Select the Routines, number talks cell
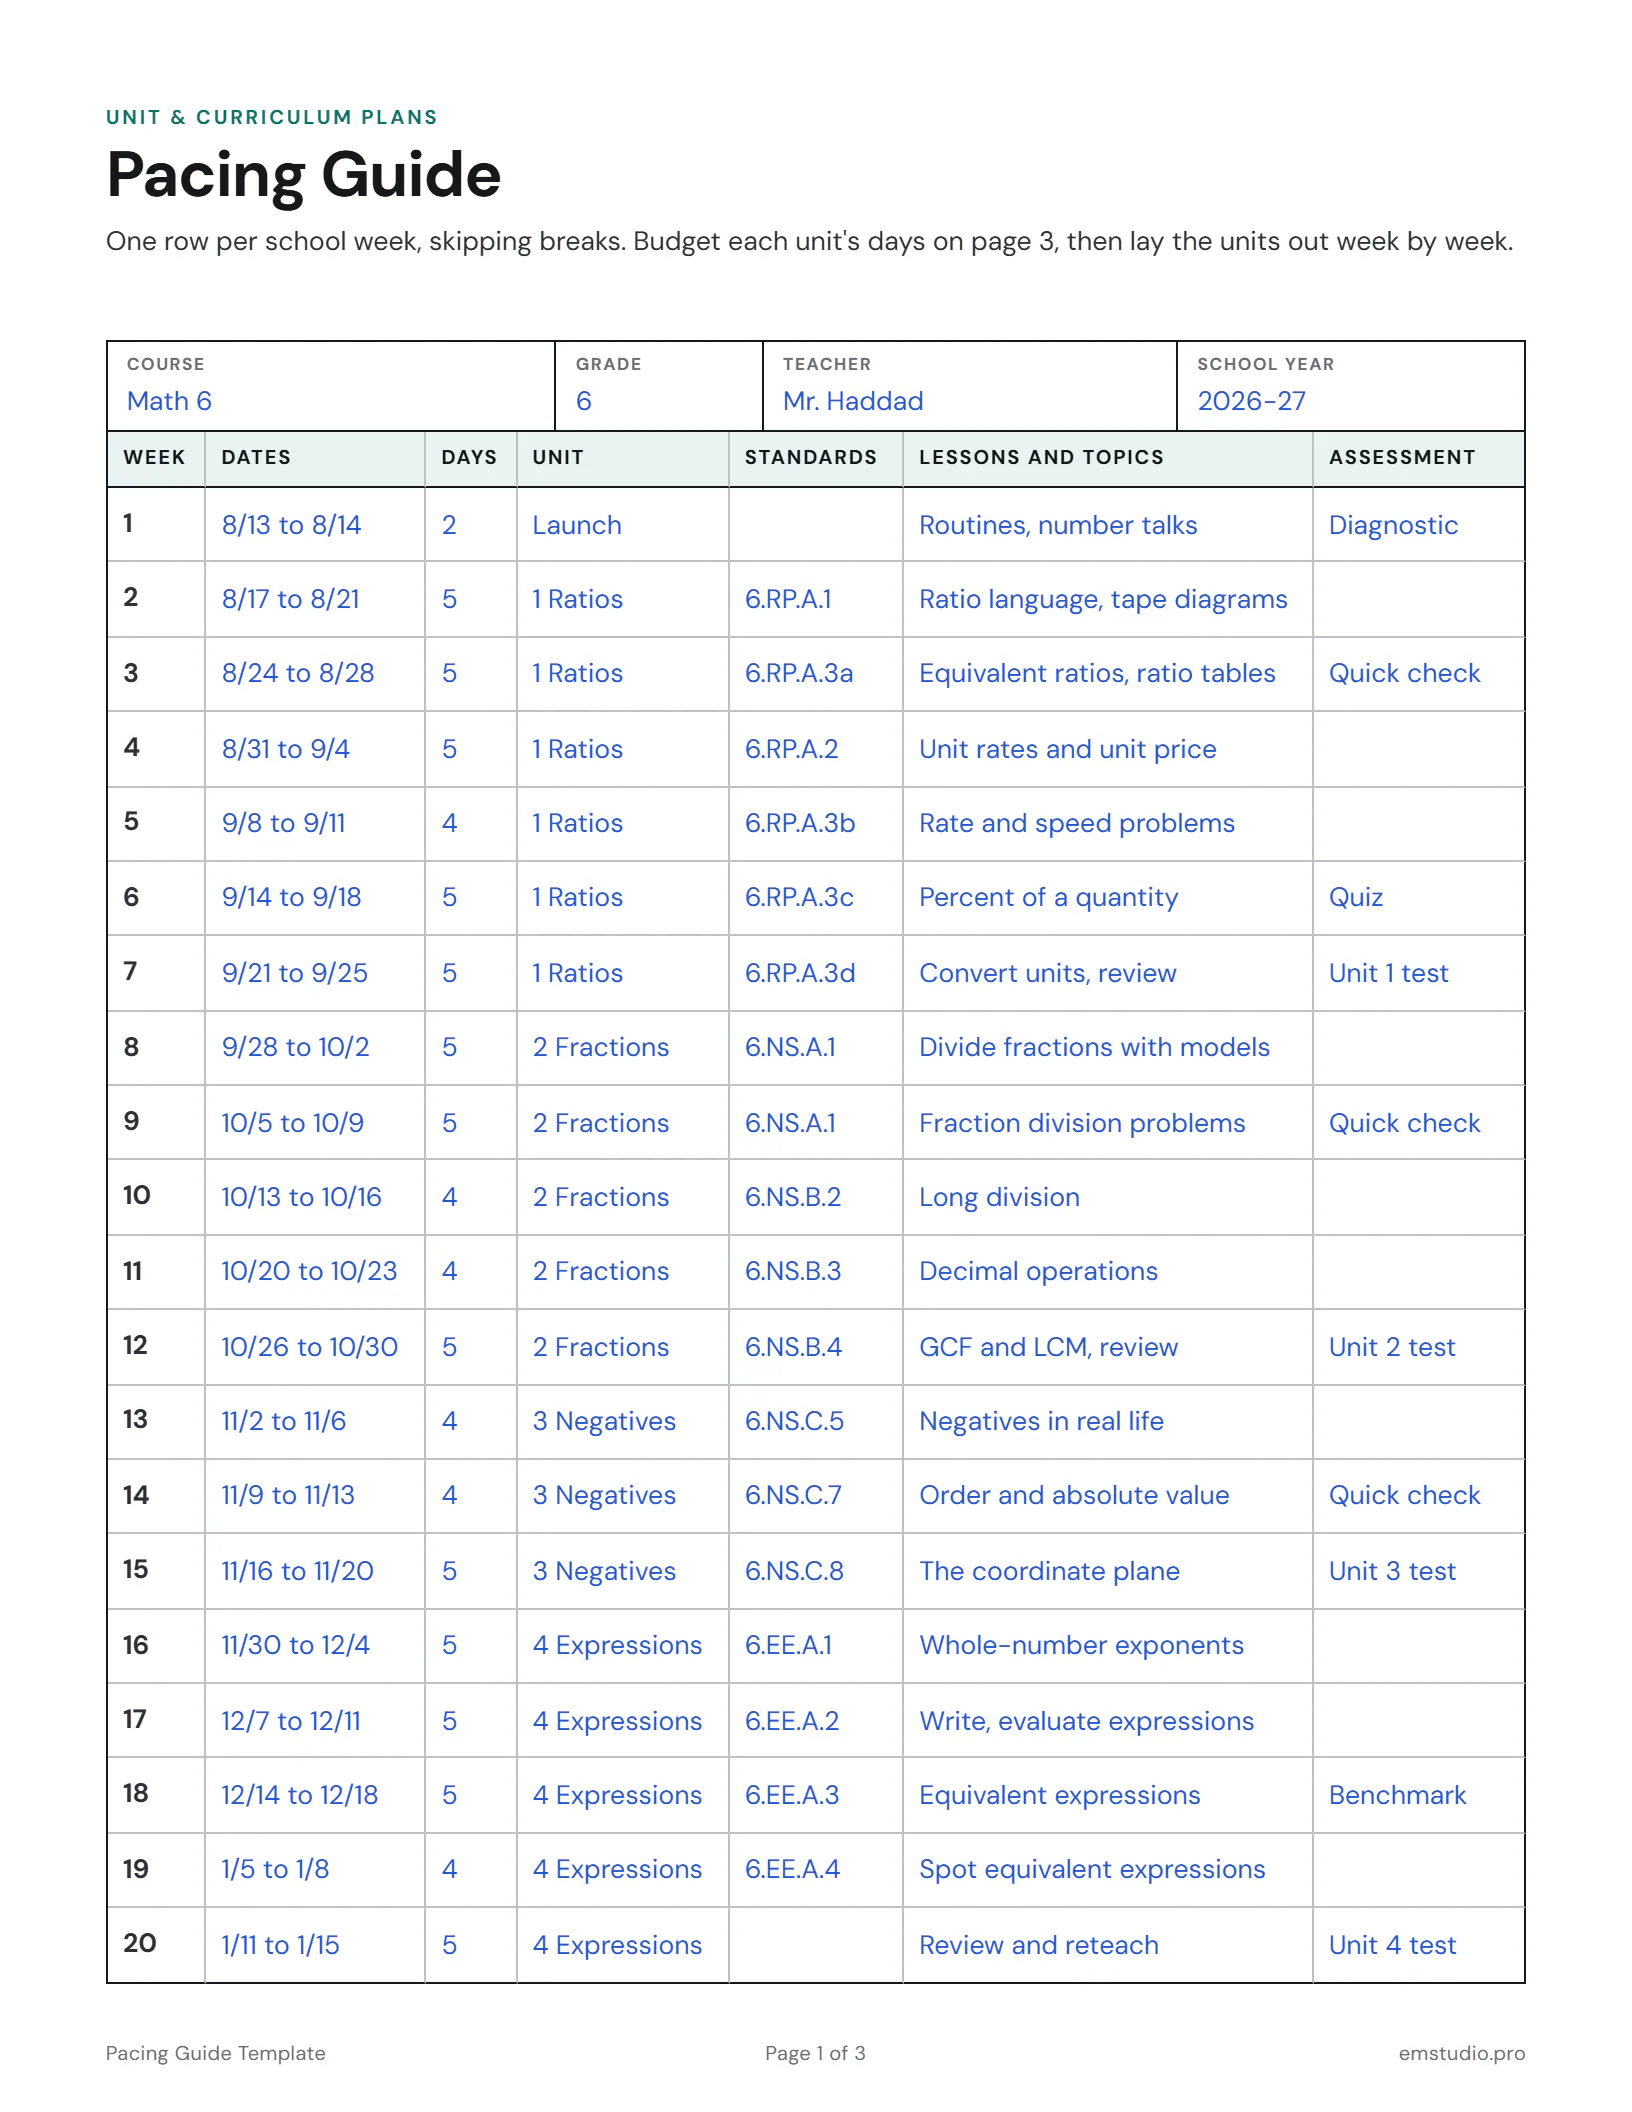Screen dimensions: 1632x2112 (x=1108, y=525)
